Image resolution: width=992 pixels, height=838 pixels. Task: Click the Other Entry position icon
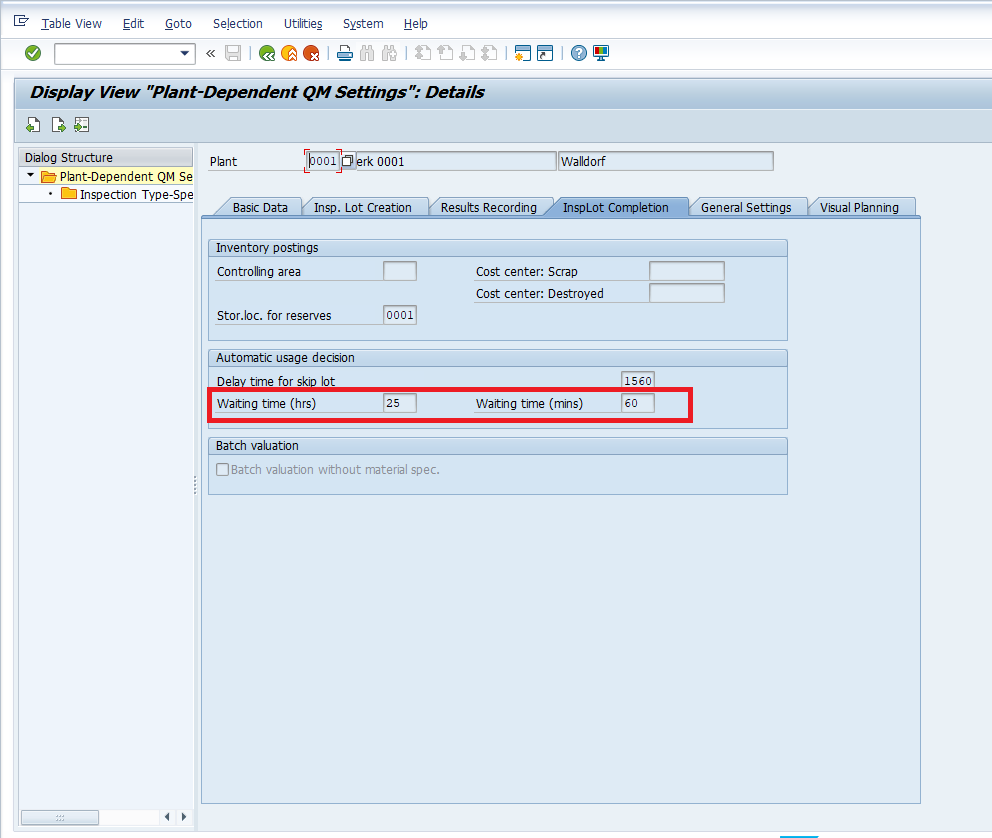(82, 125)
